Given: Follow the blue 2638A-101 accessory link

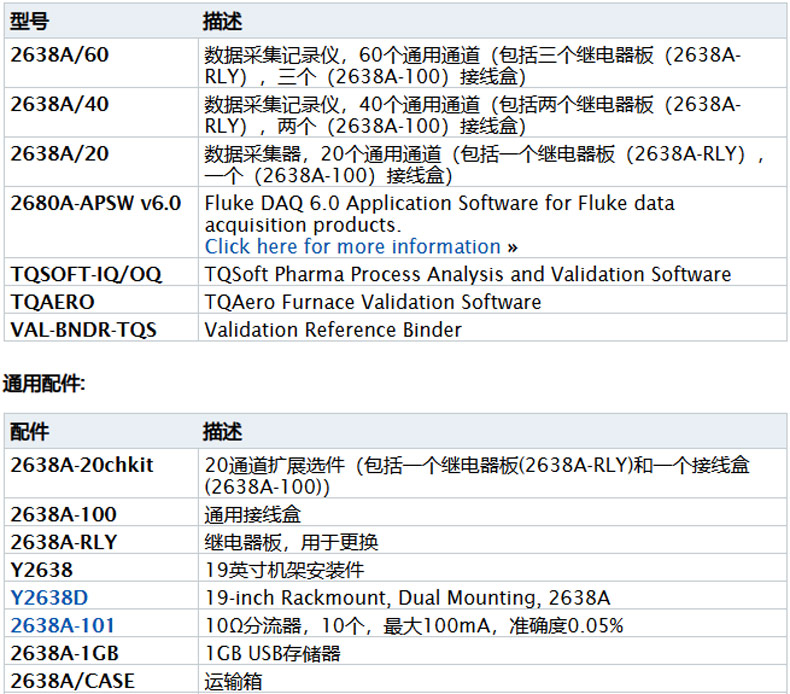Looking at the screenshot, I should (62, 626).
